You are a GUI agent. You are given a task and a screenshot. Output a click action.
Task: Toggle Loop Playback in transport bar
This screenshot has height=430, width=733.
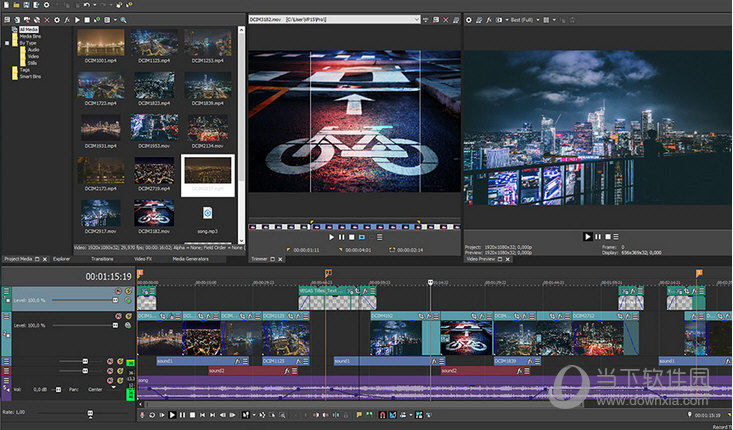click(152, 415)
